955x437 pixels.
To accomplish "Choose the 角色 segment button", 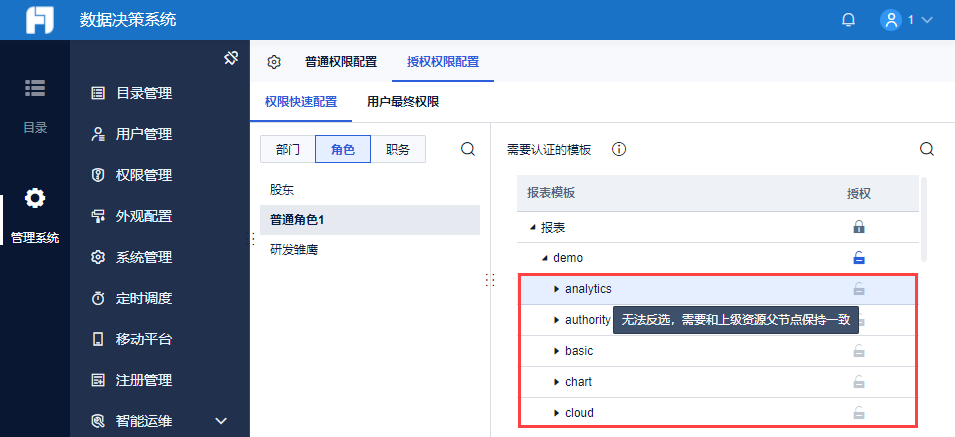I will 343,149.
